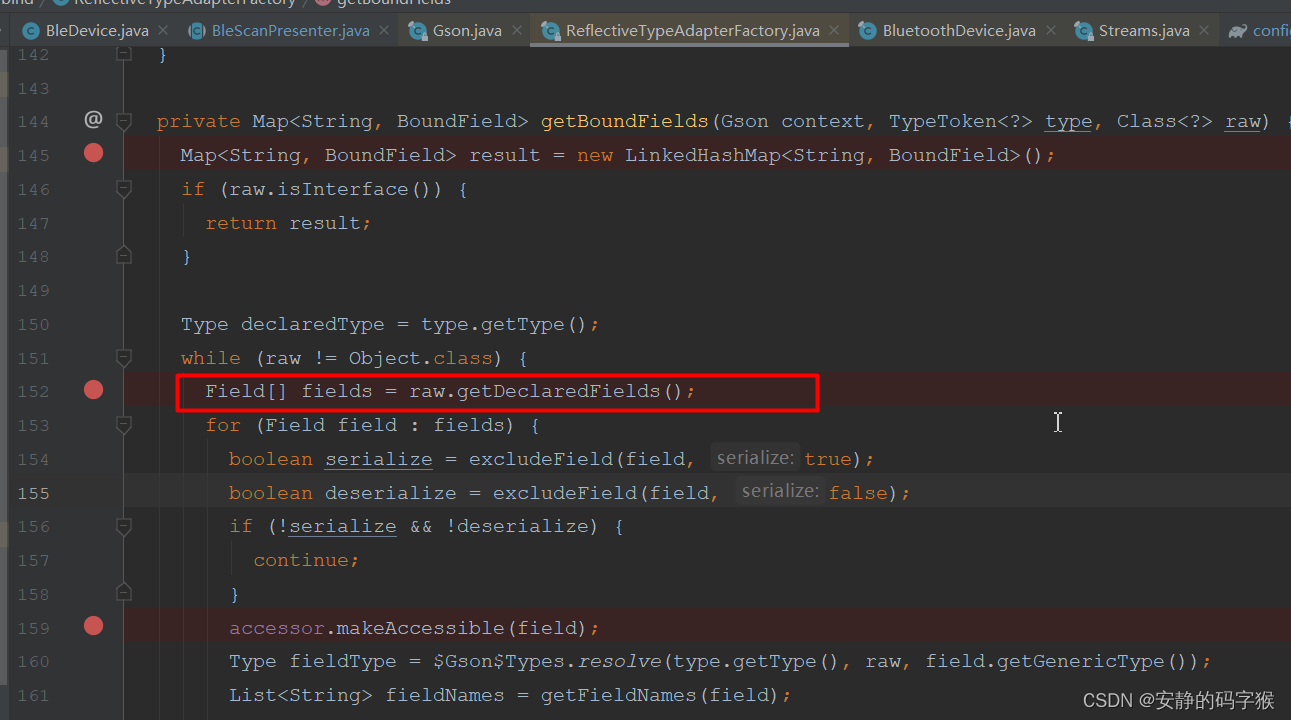Select the Gson.java tab

point(467,31)
